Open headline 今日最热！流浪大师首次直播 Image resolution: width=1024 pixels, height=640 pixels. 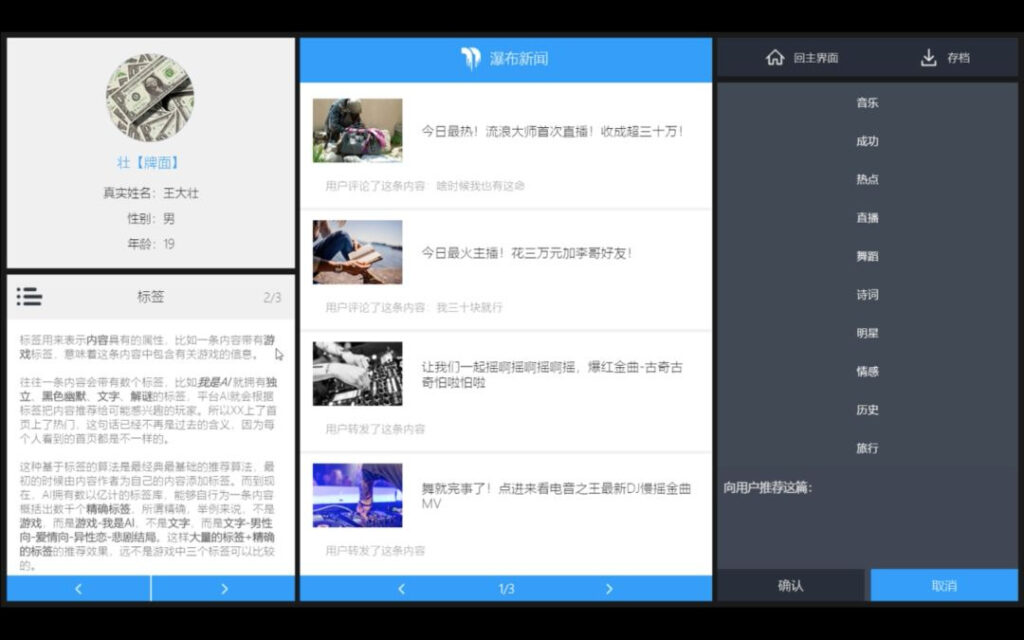click(552, 131)
